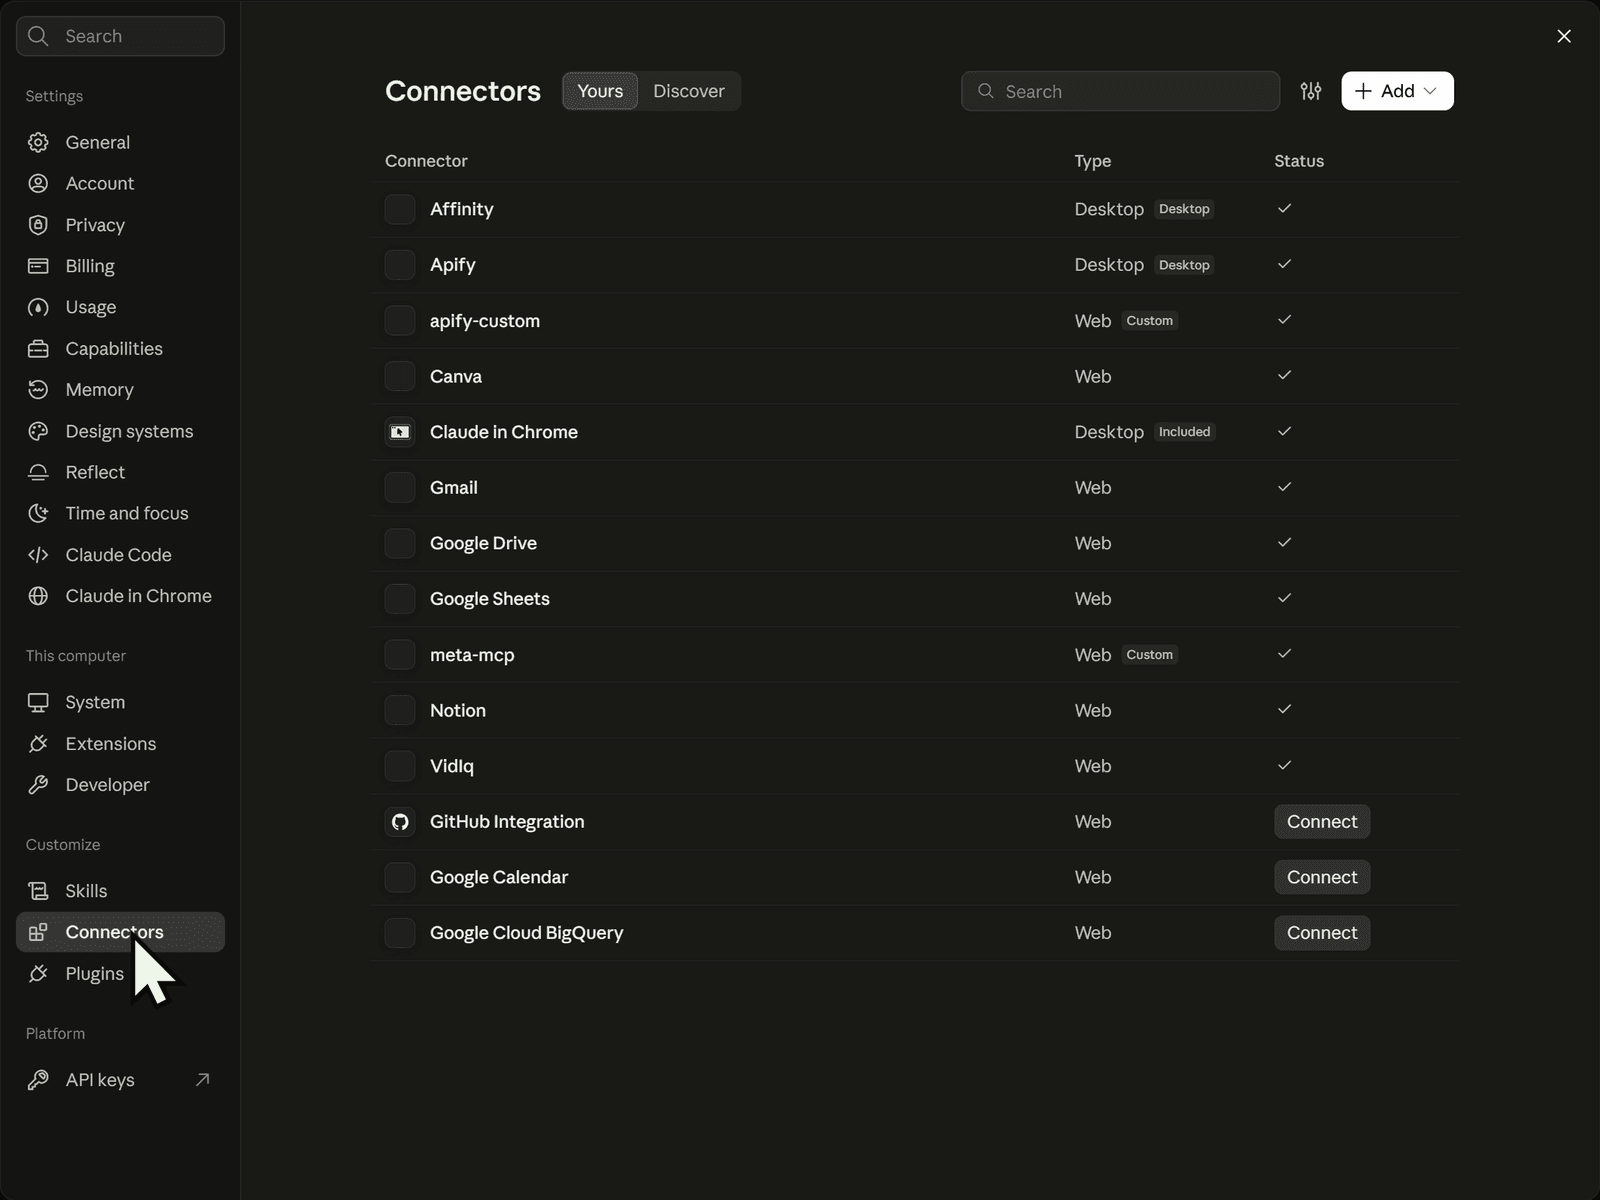Select the VidIq connector name
This screenshot has height=1200, width=1600.
pos(452,766)
